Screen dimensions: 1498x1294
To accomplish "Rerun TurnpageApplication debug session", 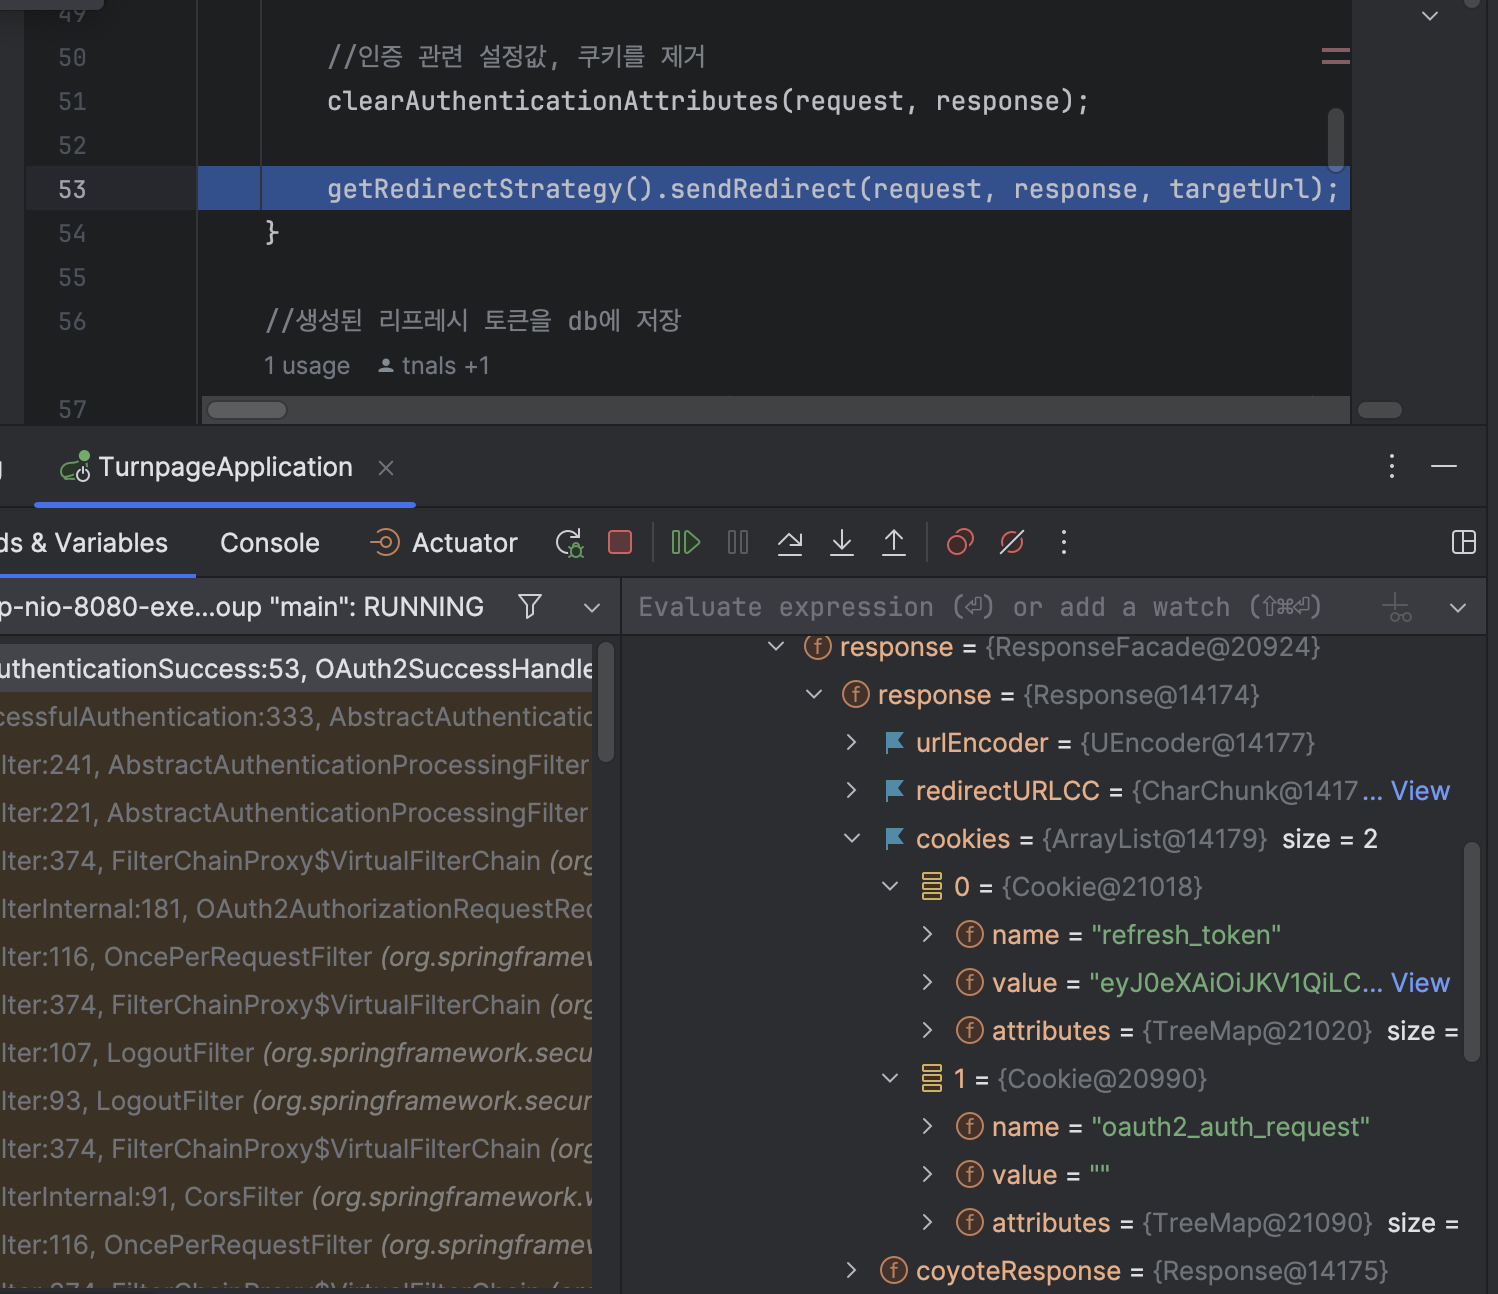I will point(570,543).
